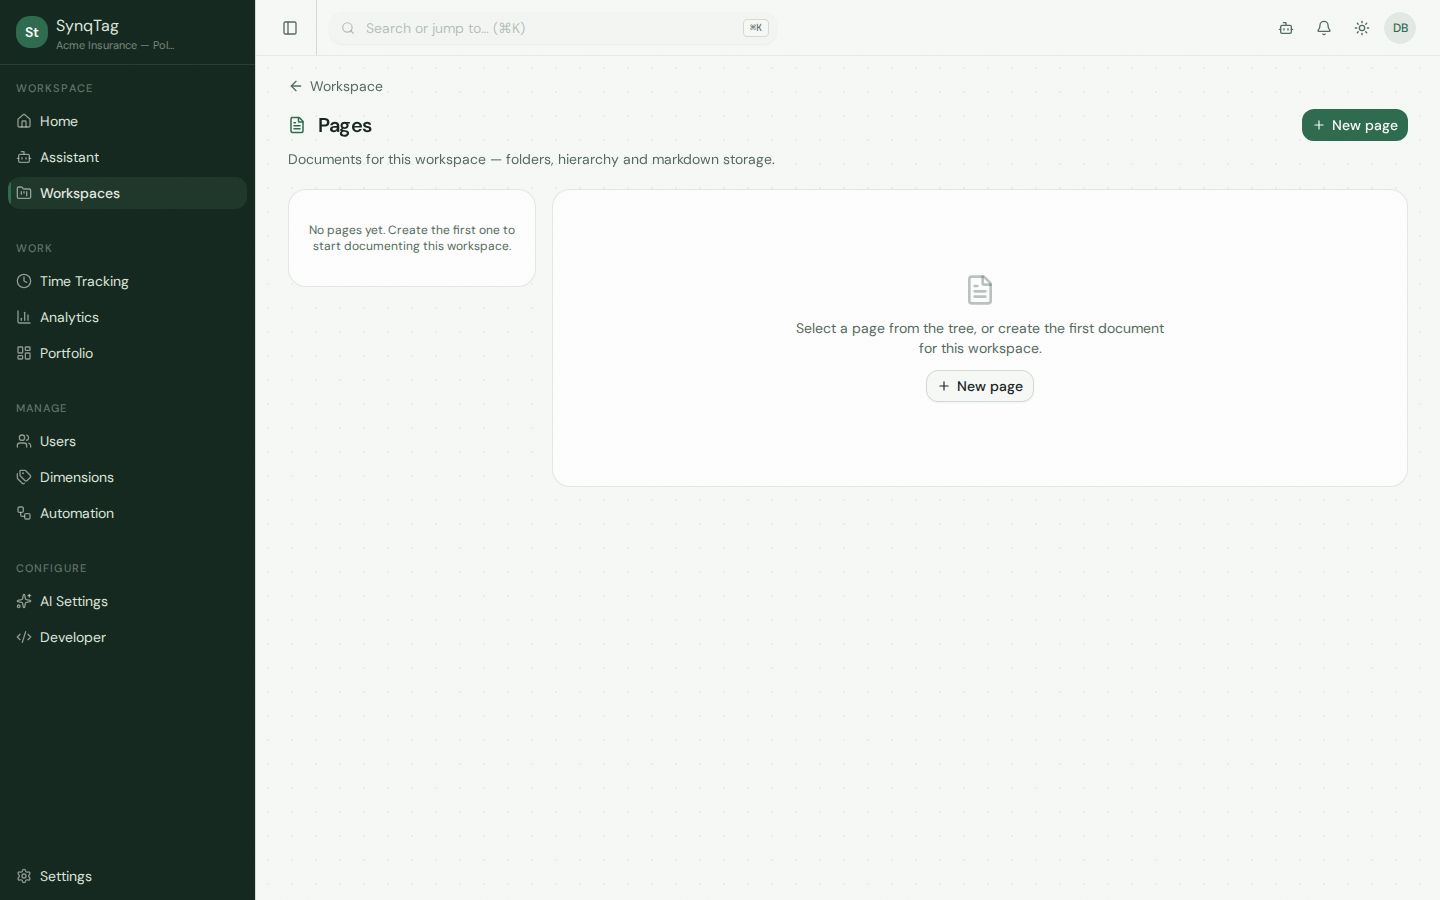Viewport: 1440px width, 900px height.
Task: Click the Pages document icon beside title
Action: pyautogui.click(x=297, y=125)
